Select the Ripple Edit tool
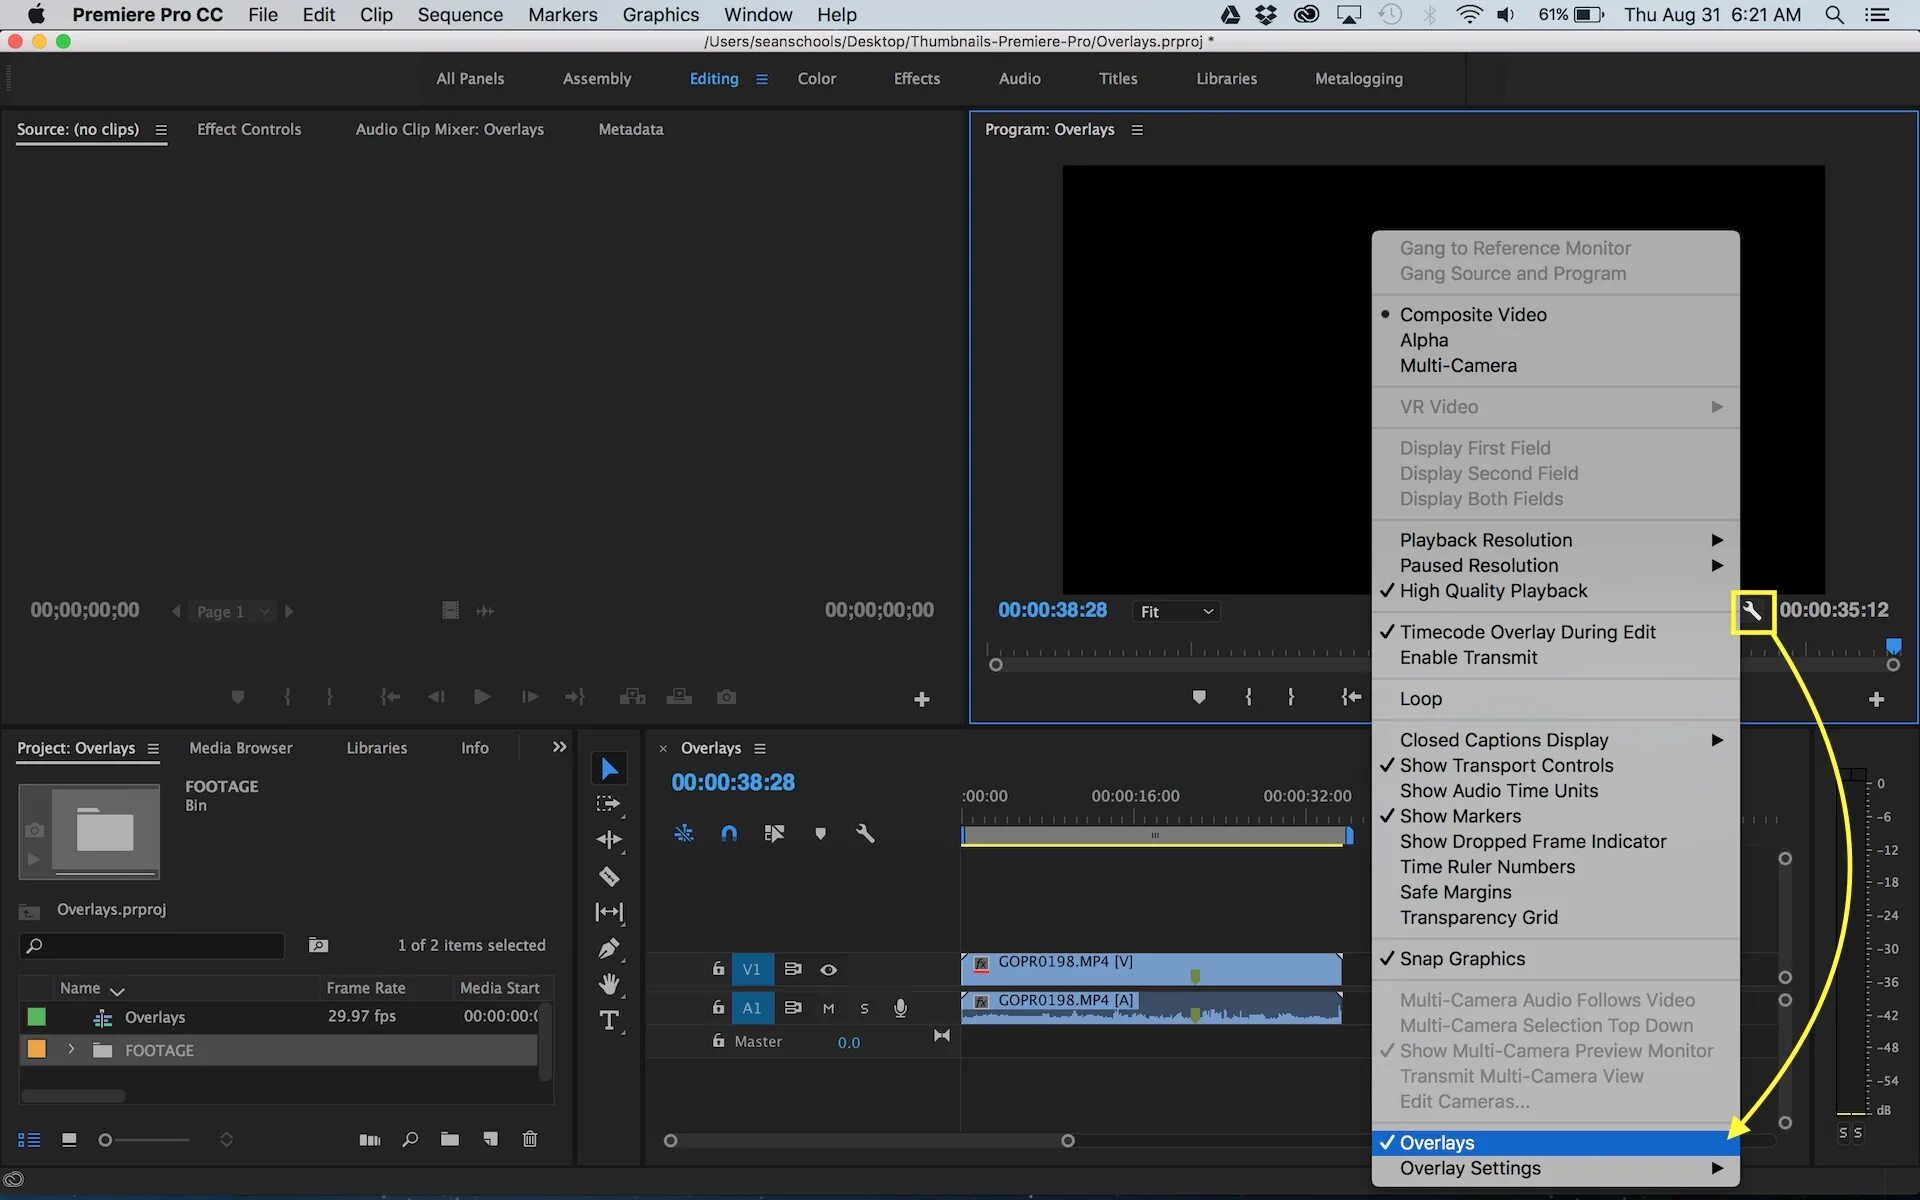The image size is (1920, 1200). (608, 840)
